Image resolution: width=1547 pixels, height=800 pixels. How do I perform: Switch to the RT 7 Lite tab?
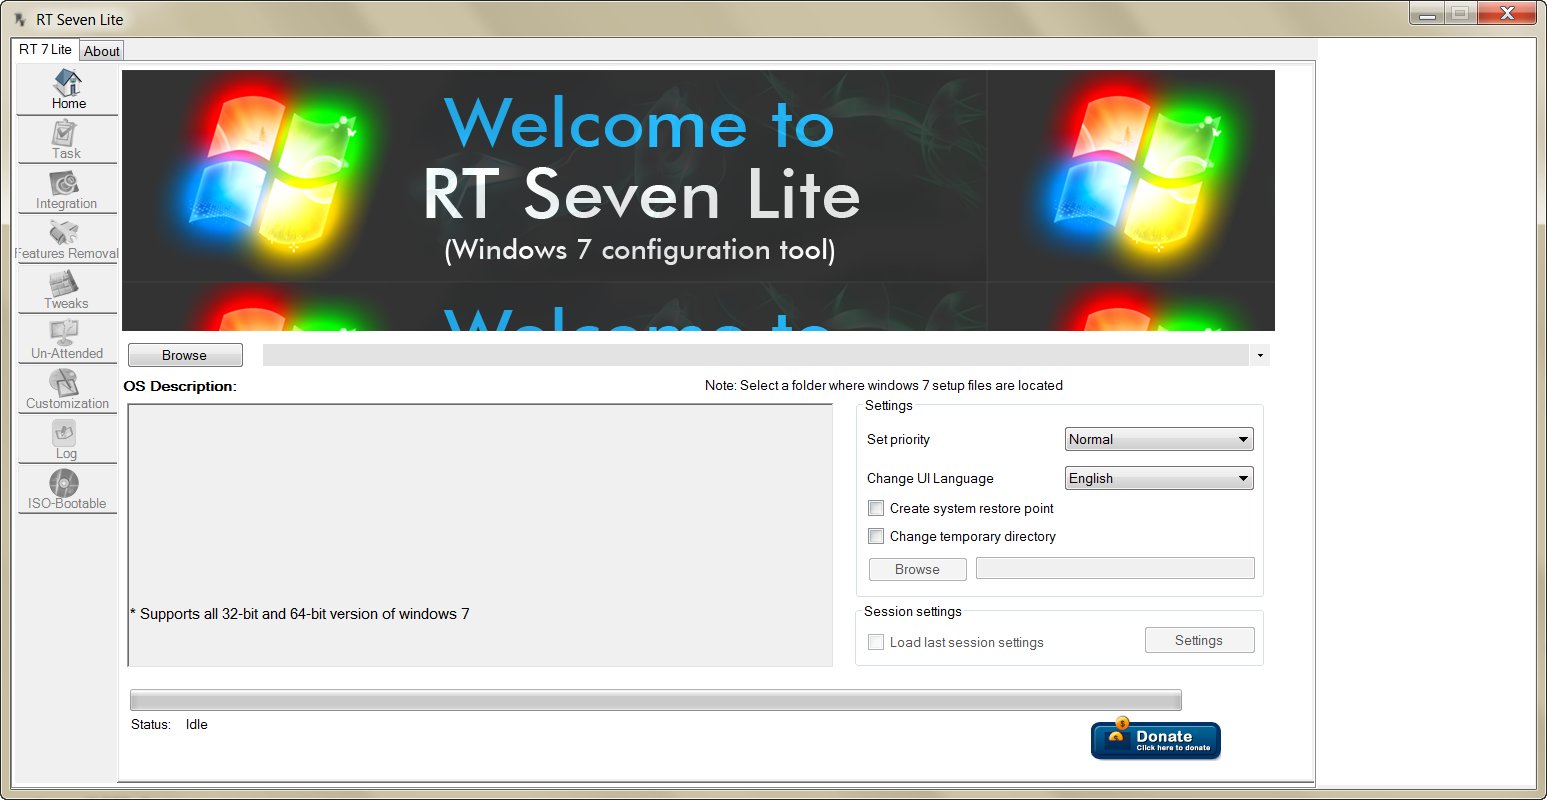(45, 49)
